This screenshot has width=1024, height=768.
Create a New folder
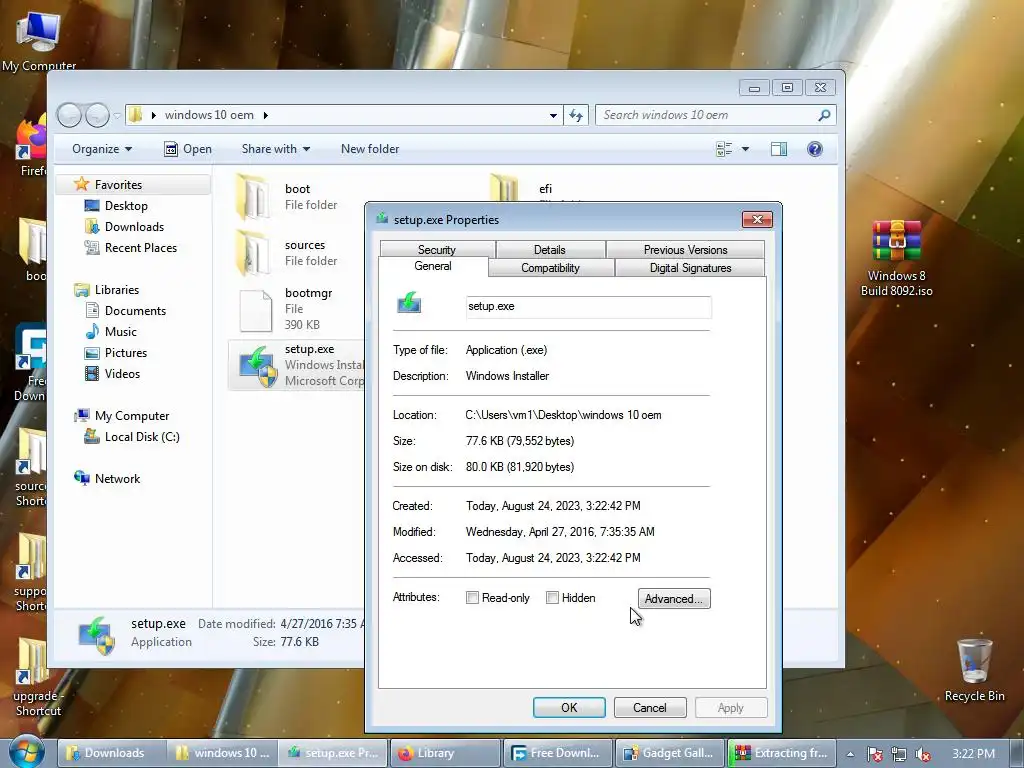coord(370,149)
